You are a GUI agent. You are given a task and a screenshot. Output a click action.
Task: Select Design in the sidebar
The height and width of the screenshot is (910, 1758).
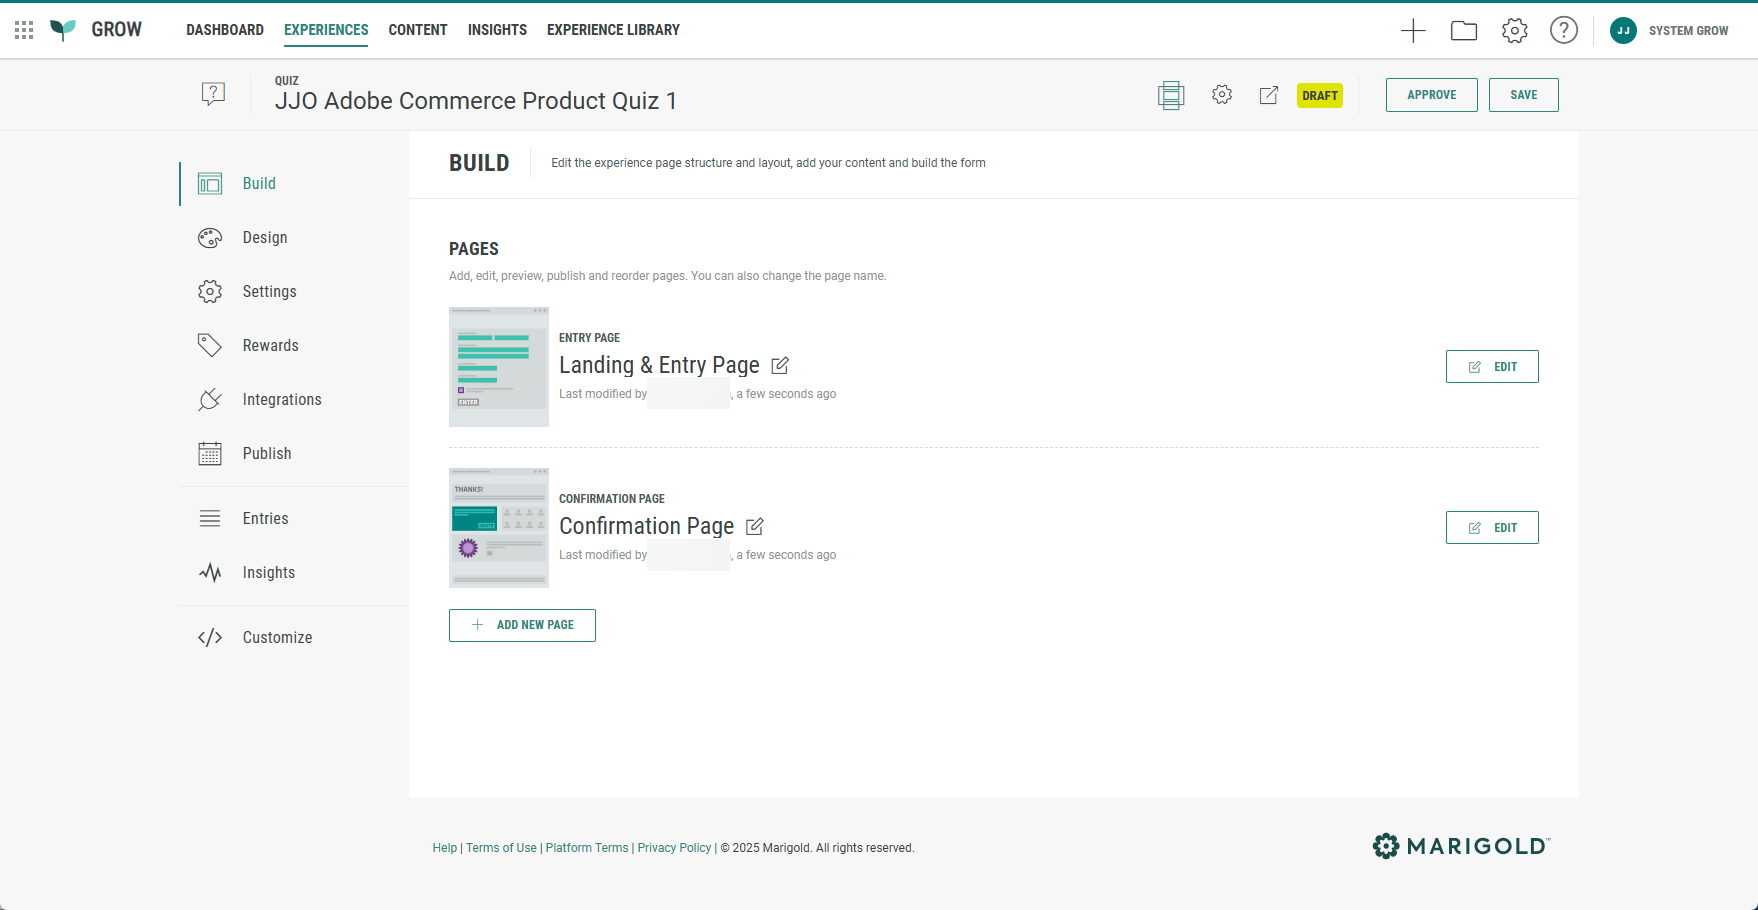coord(265,238)
